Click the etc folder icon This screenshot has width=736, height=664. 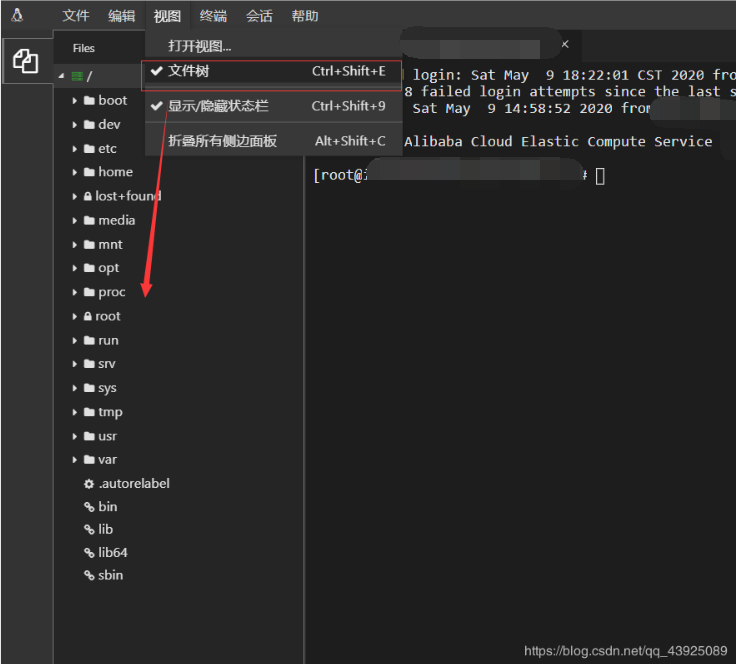tap(89, 149)
